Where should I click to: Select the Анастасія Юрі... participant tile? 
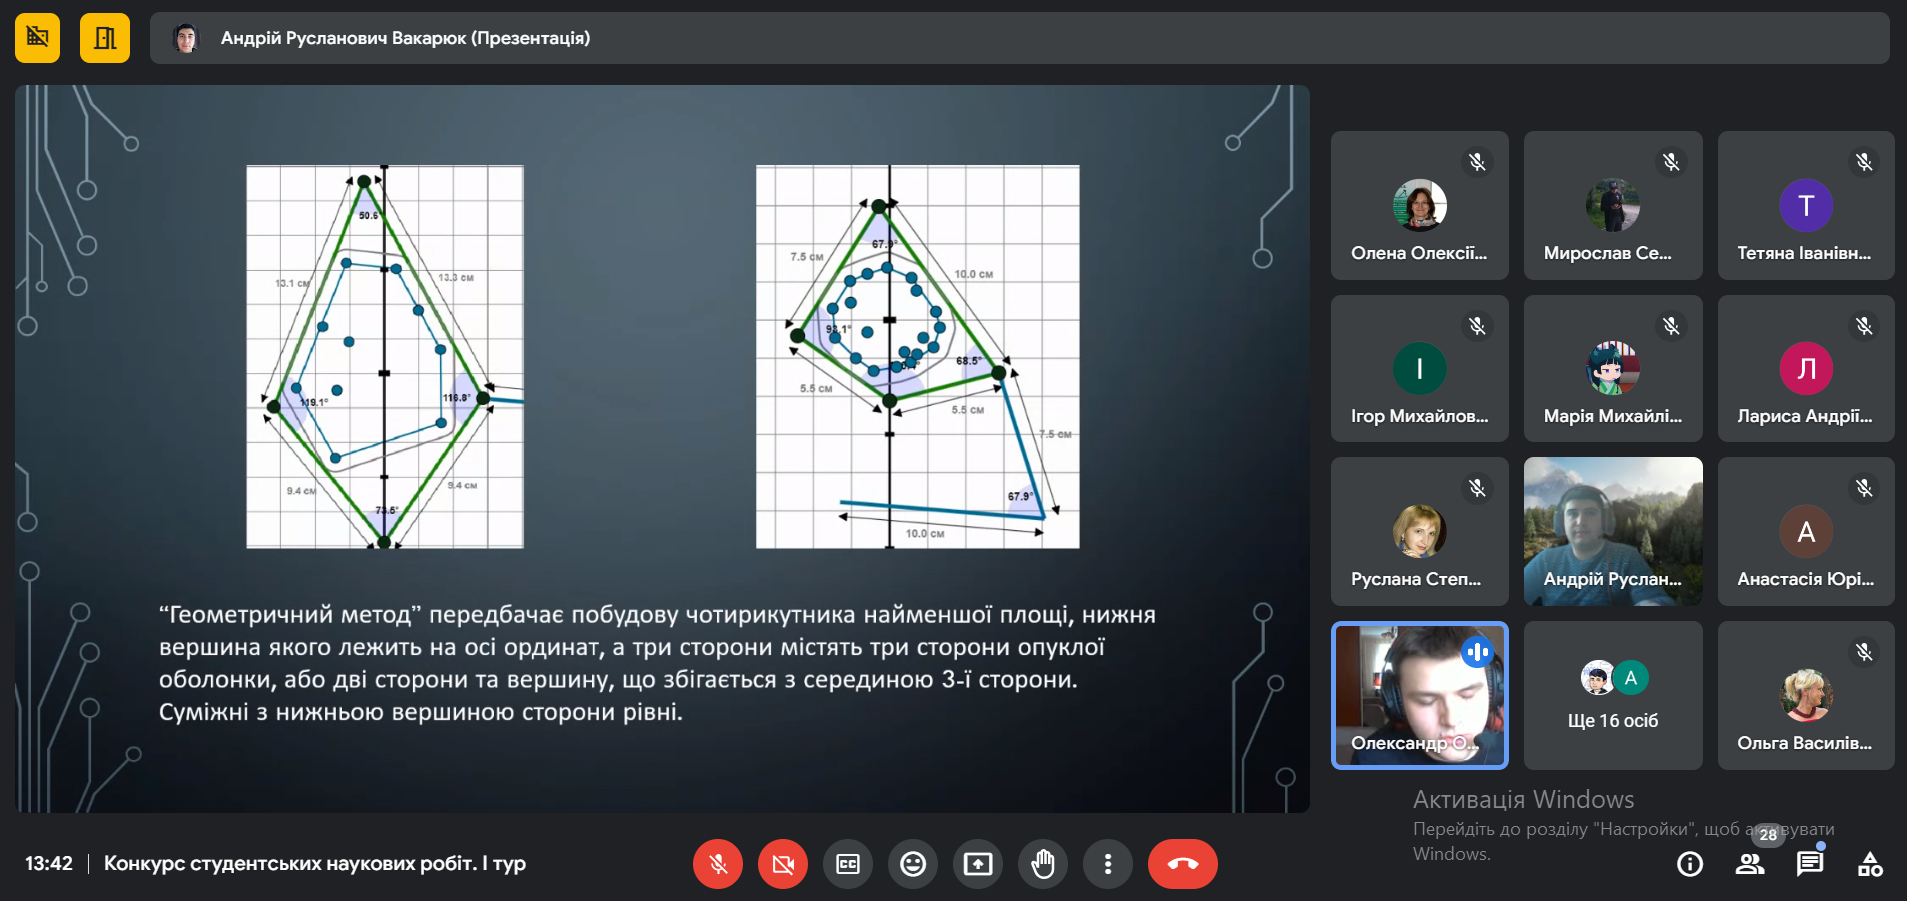(x=1806, y=531)
